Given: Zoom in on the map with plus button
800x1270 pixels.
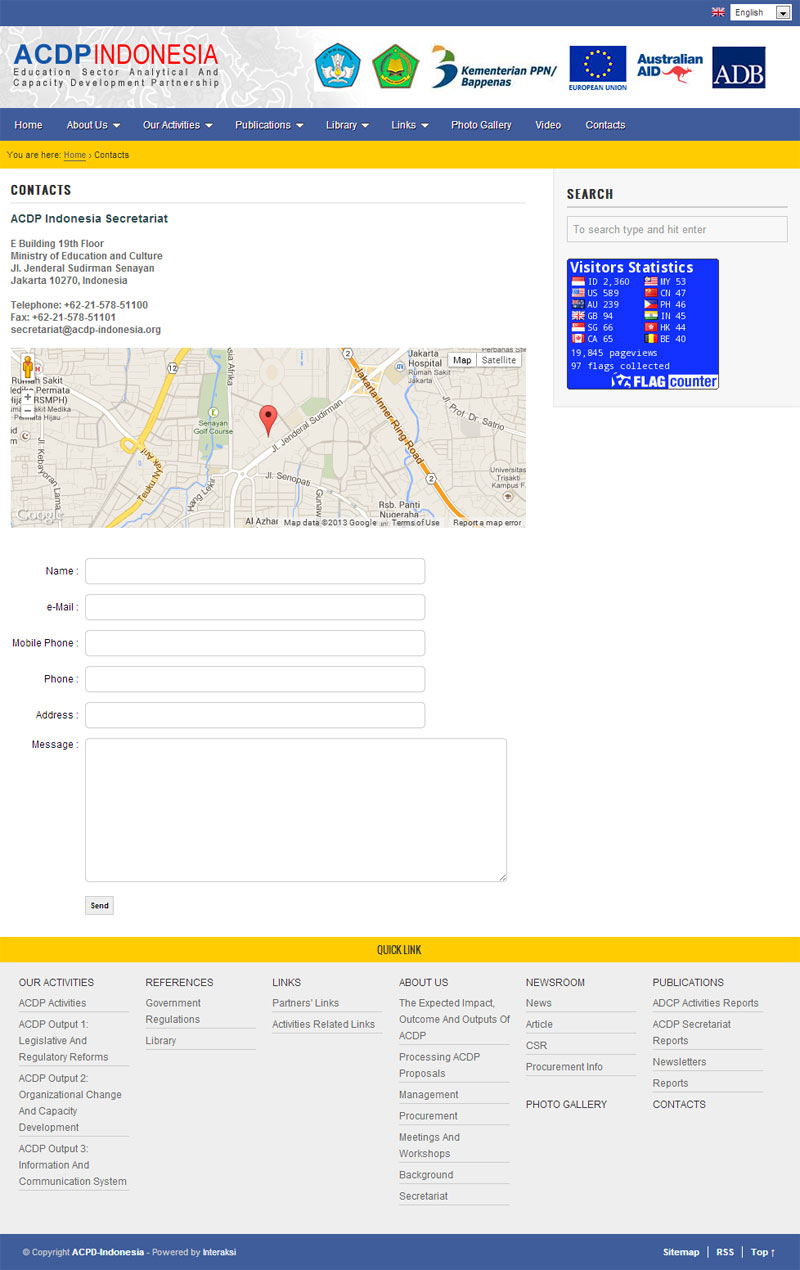Looking at the screenshot, I should click(x=28, y=397).
